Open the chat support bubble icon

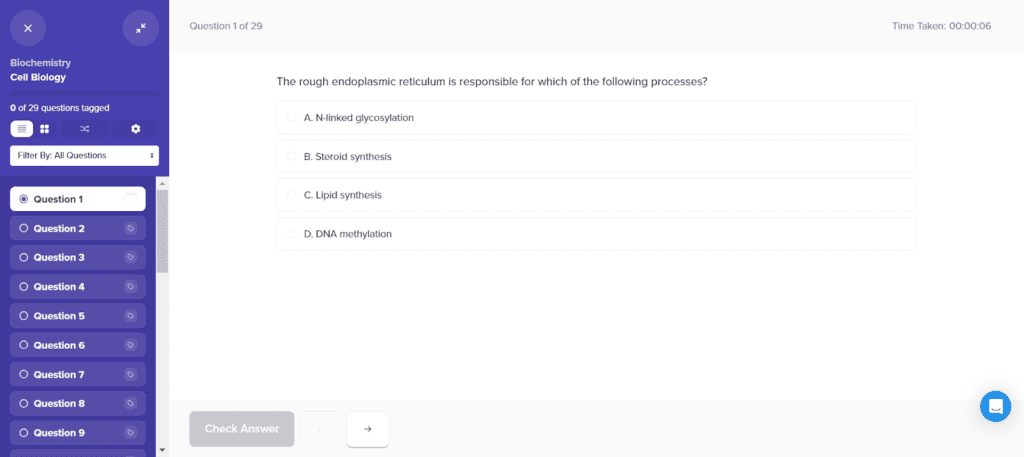point(995,406)
